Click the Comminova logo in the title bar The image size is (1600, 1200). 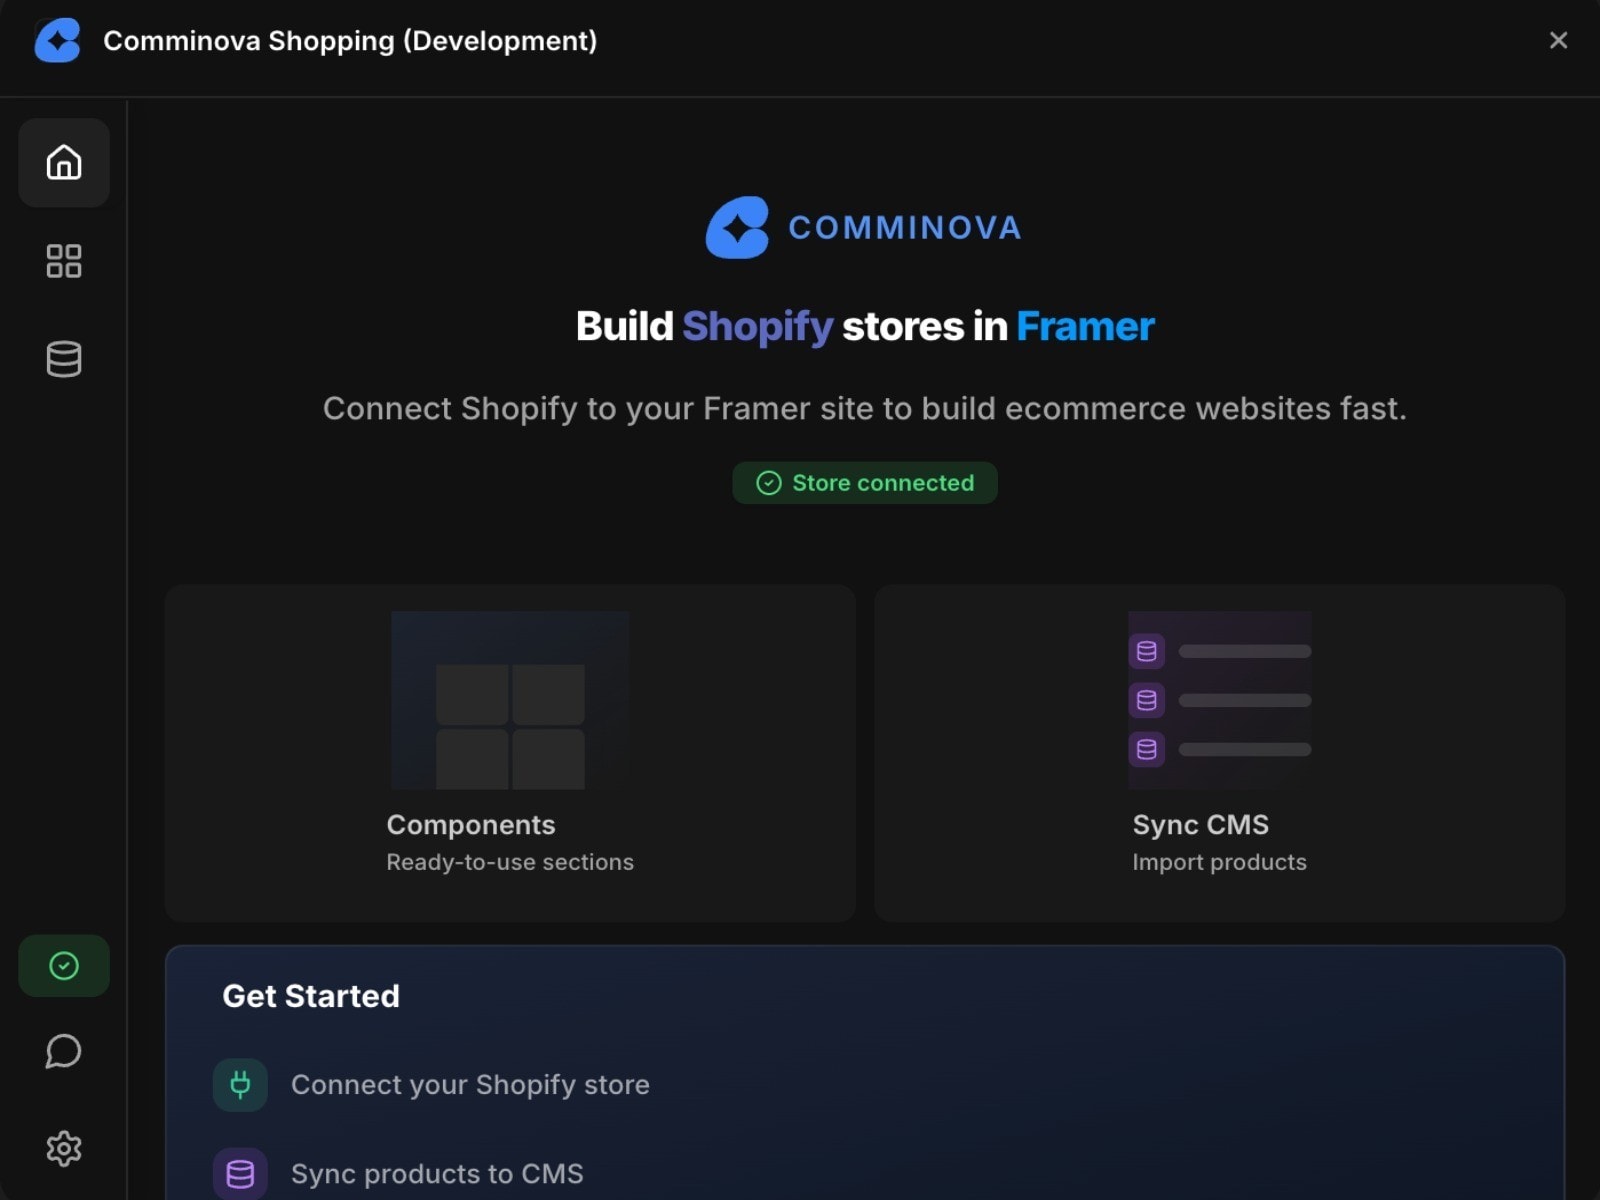57,41
